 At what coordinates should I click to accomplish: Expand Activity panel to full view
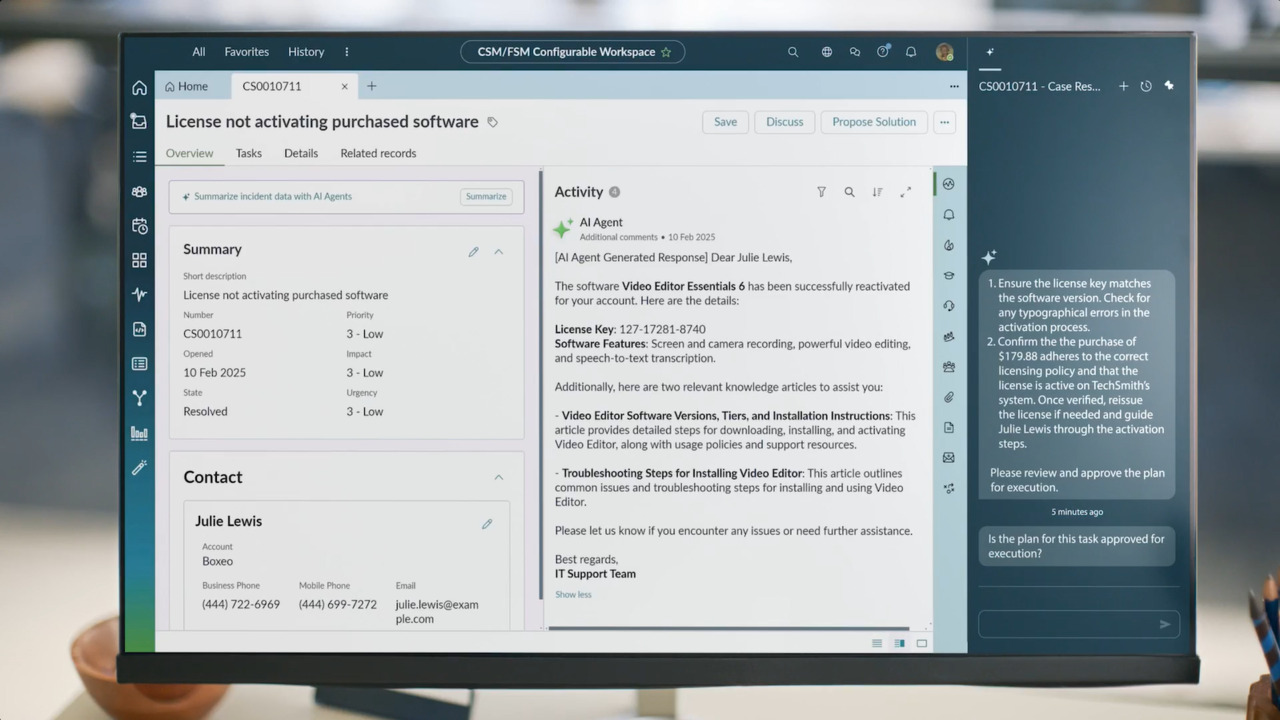(905, 192)
